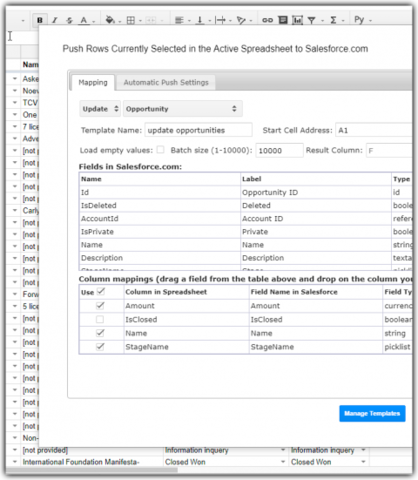This screenshot has width=418, height=480.
Task: Open the Opportunity object dropdown
Action: 183,109
